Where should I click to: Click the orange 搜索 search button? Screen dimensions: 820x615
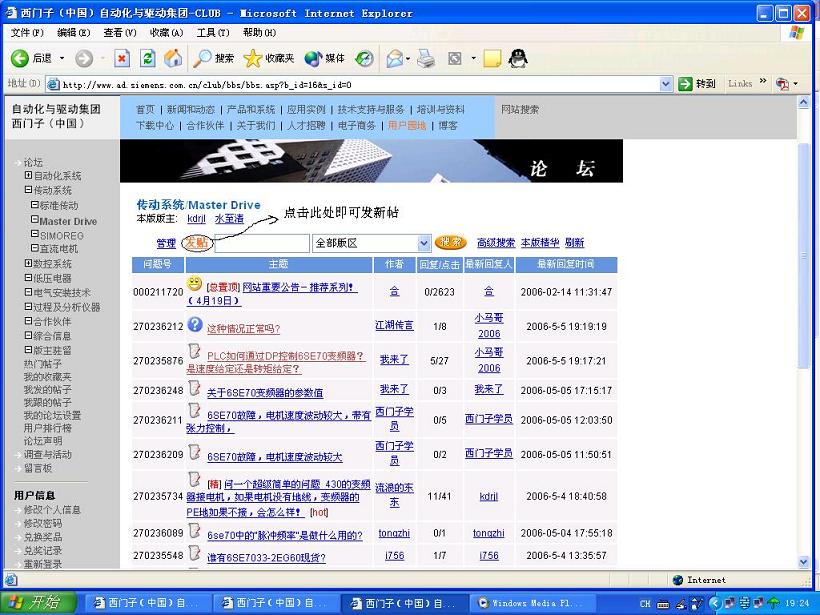click(450, 242)
